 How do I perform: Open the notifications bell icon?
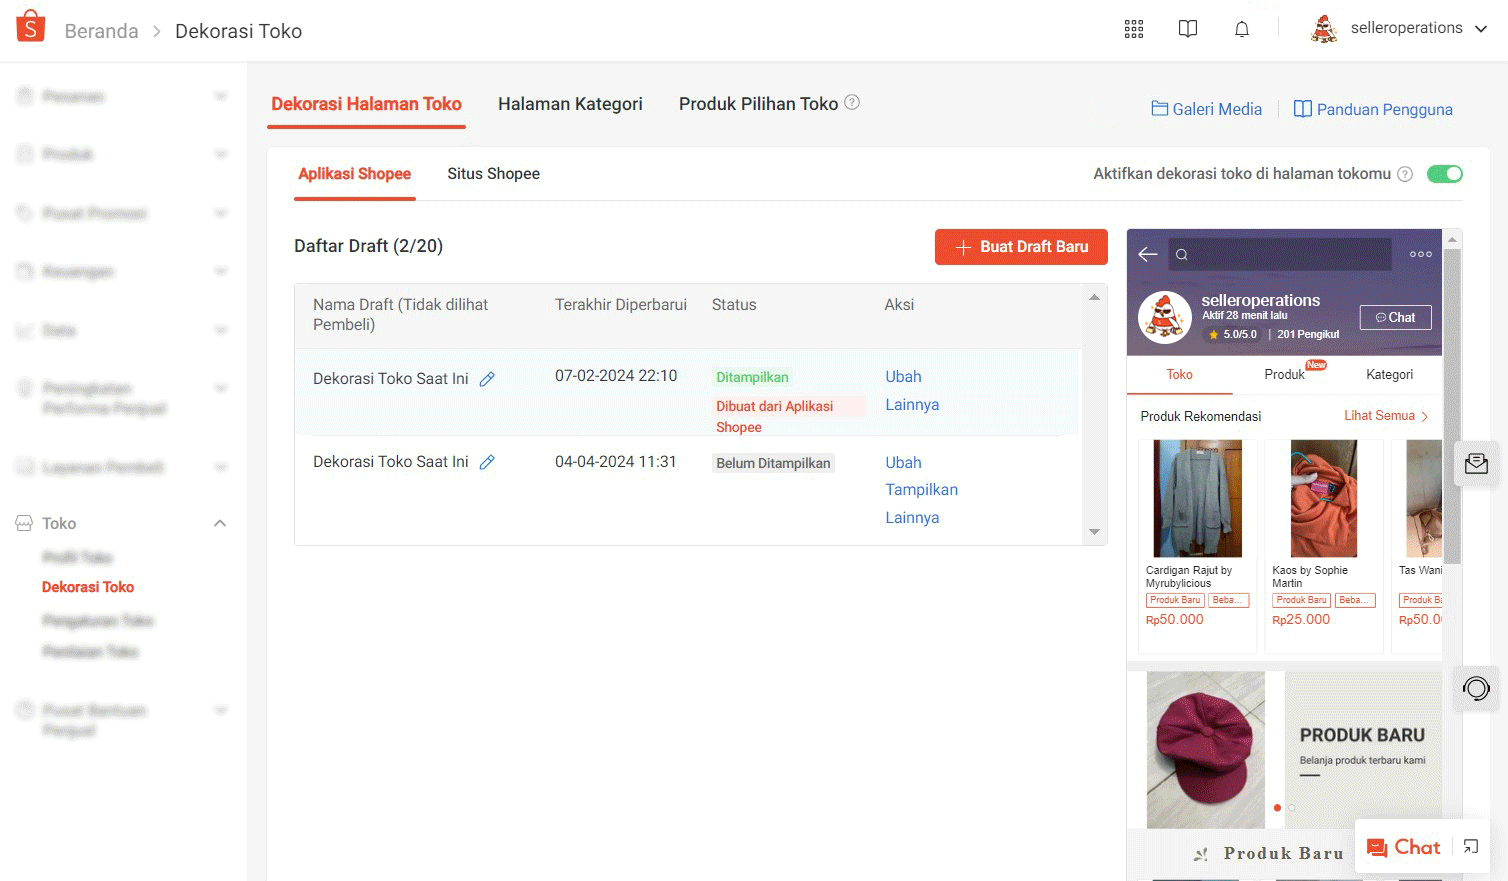(x=1241, y=29)
